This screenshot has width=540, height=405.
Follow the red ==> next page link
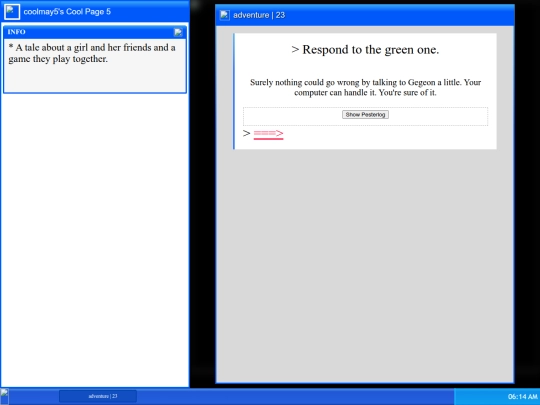point(269,134)
